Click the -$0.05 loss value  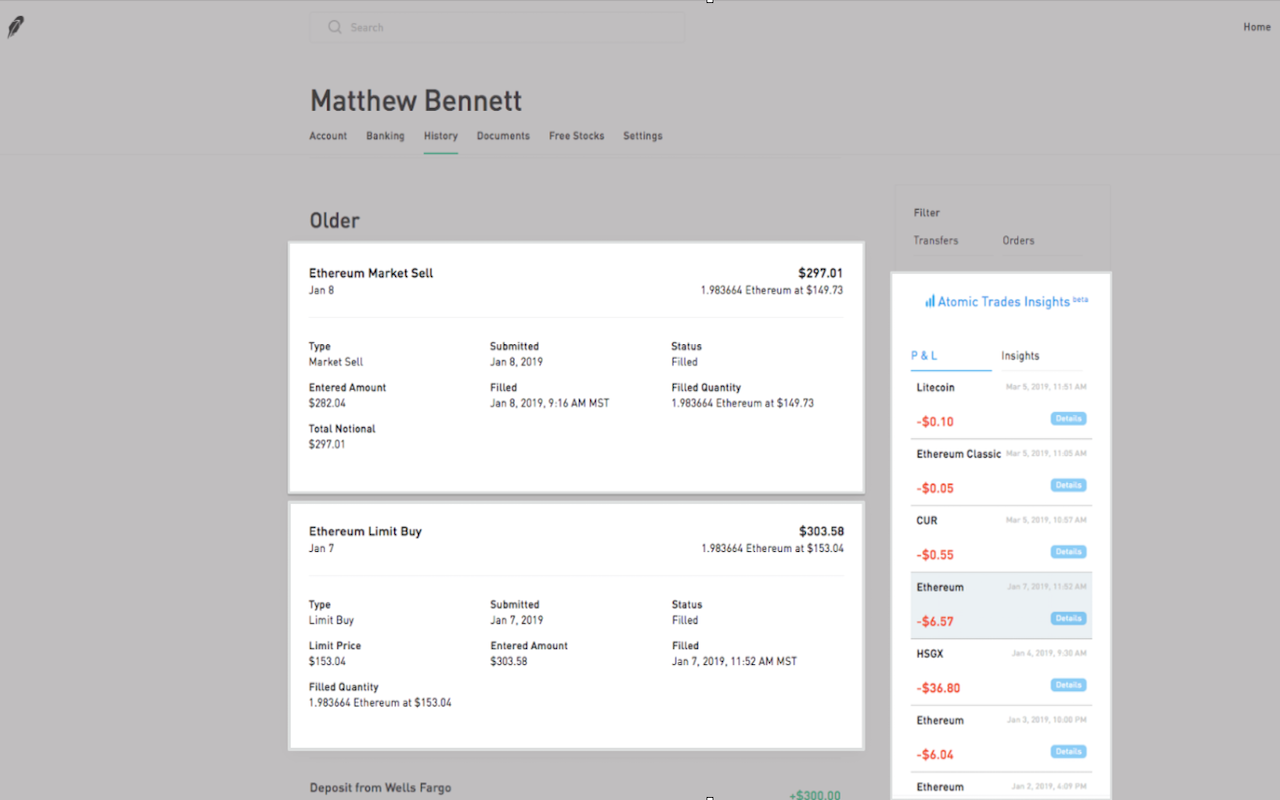[935, 489]
